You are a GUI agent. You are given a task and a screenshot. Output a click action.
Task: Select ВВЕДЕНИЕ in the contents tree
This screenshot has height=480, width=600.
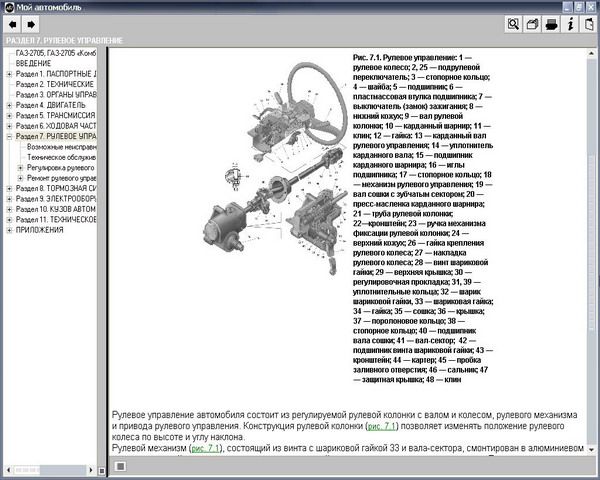[x=39, y=63]
